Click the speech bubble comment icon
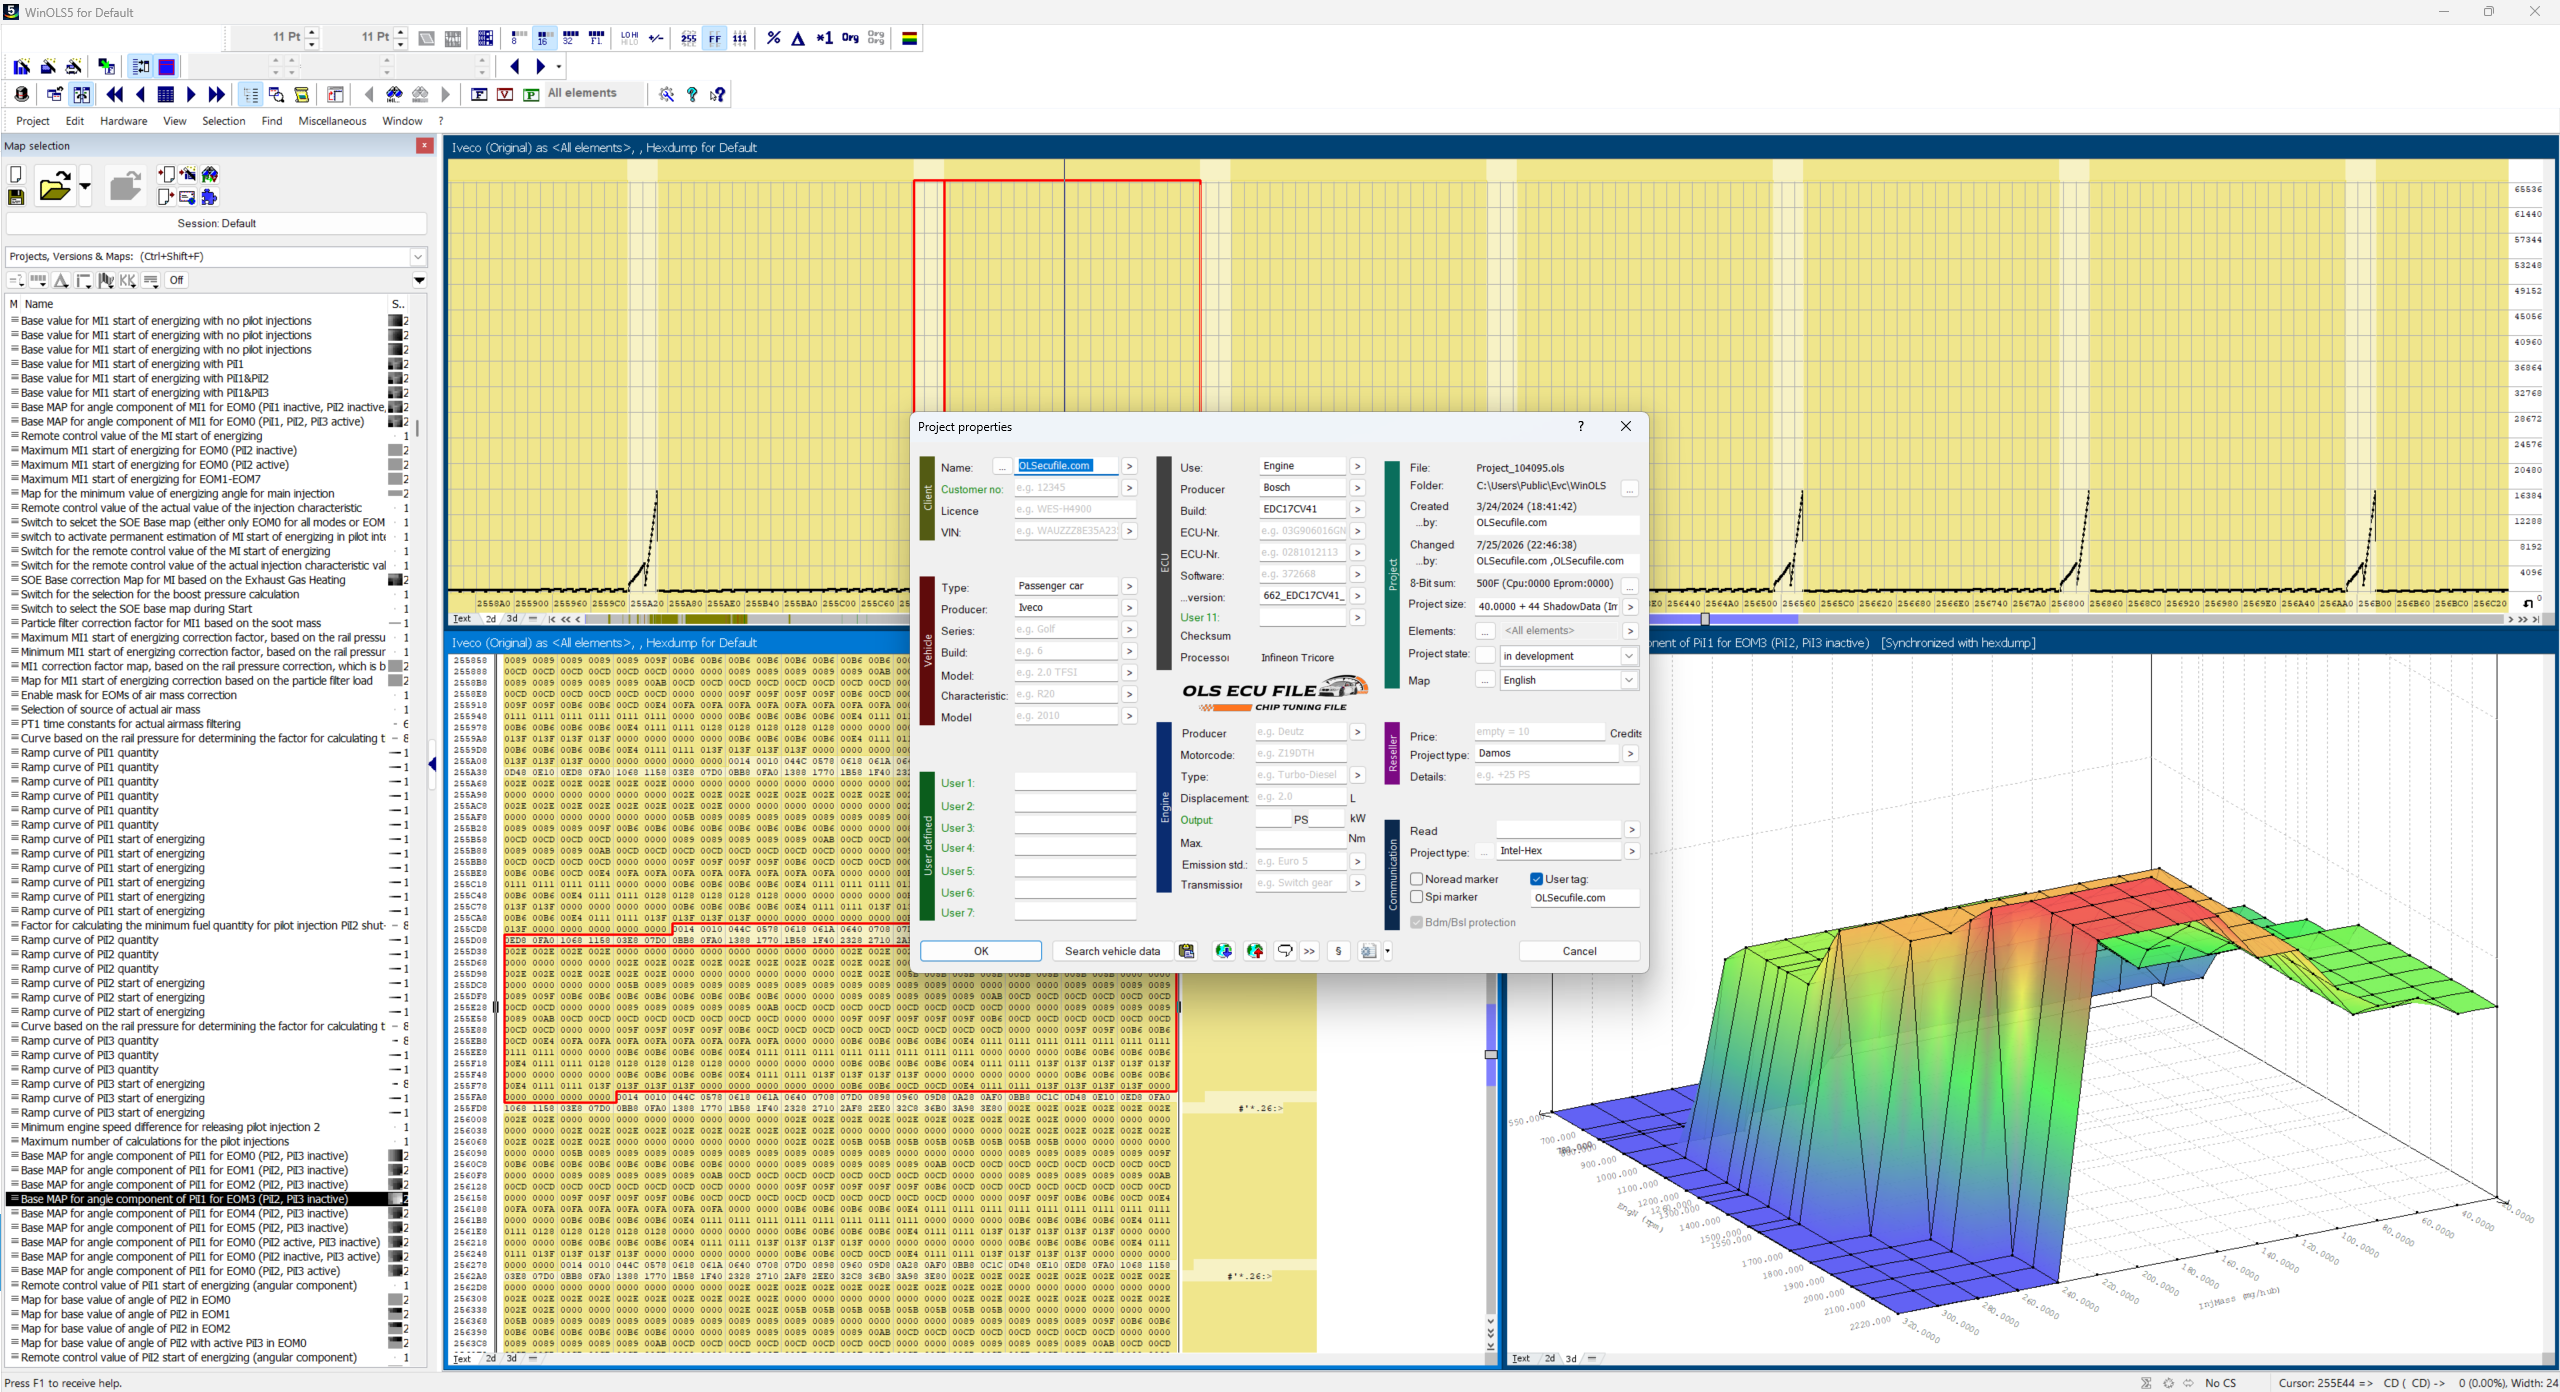The image size is (2560, 1392). pos(1285,951)
